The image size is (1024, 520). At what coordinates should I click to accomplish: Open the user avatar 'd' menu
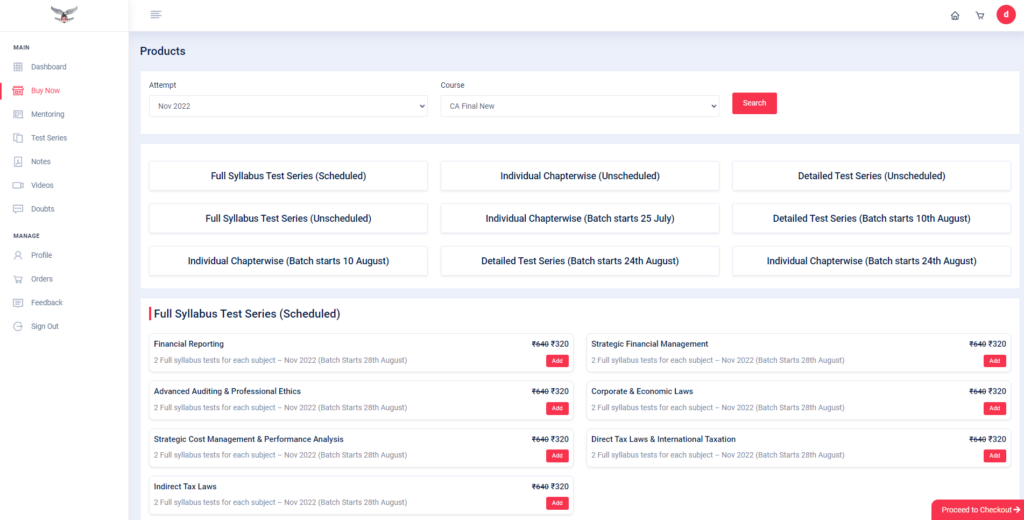(x=1006, y=15)
